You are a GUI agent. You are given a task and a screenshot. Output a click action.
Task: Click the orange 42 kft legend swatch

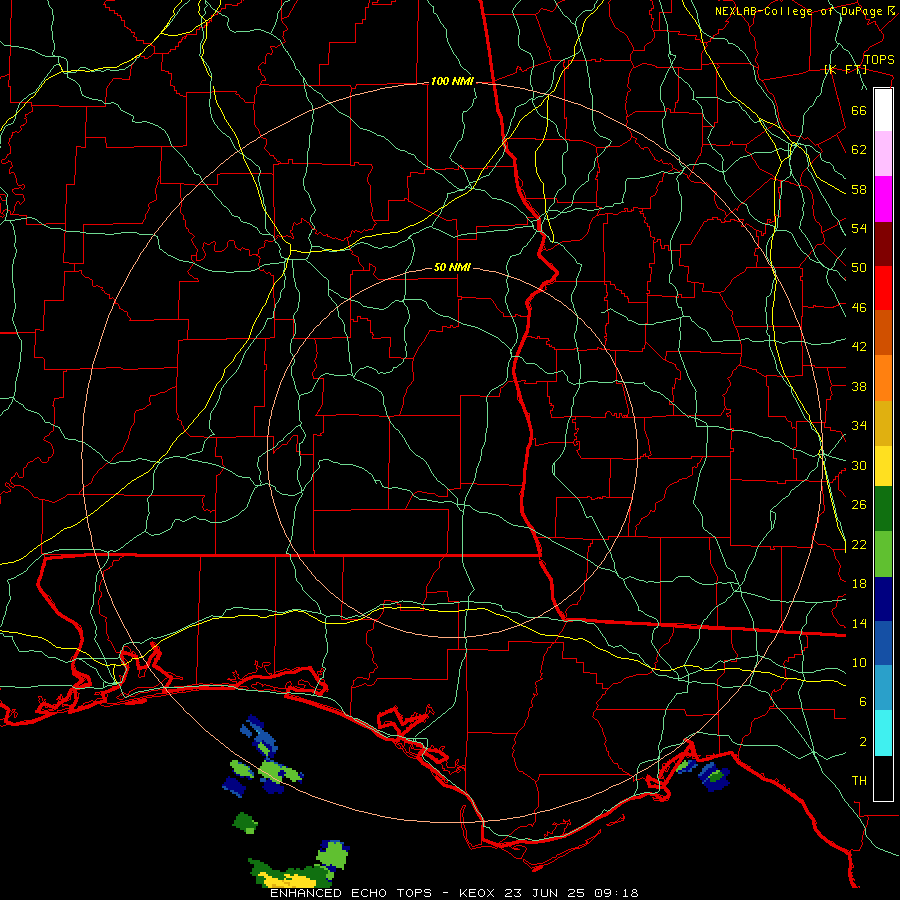coord(883,377)
